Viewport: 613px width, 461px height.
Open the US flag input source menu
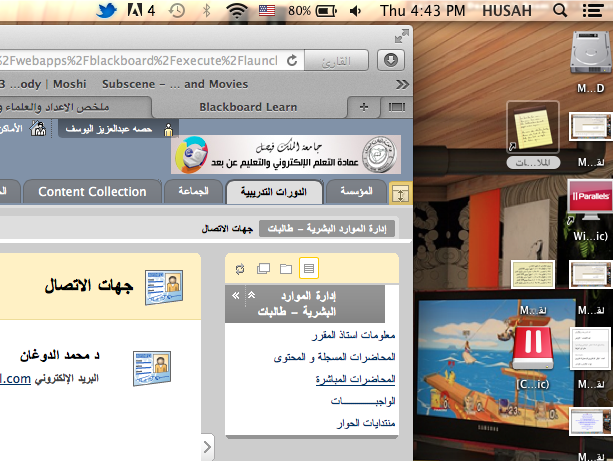[x=267, y=11]
